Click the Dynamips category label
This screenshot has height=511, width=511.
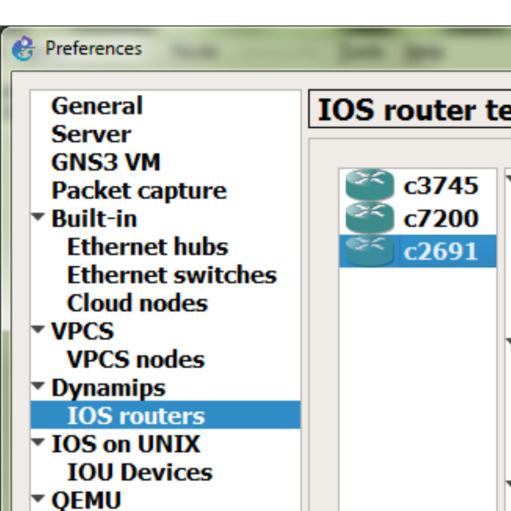[x=108, y=388]
